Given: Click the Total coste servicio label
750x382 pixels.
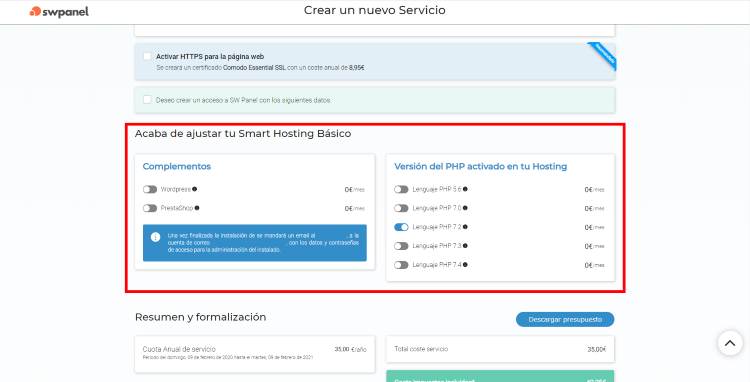Looking at the screenshot, I should pyautogui.click(x=421, y=349).
